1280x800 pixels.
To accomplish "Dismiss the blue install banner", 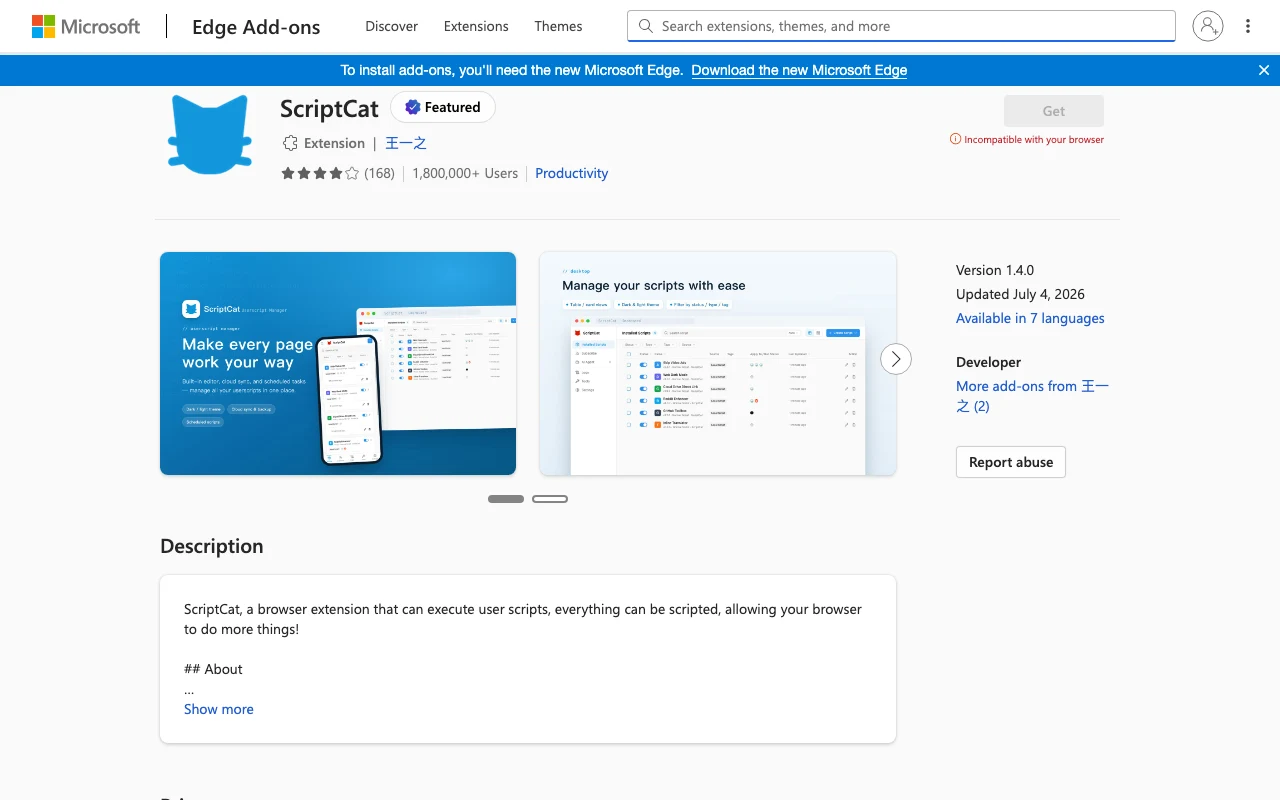I will [1264, 70].
